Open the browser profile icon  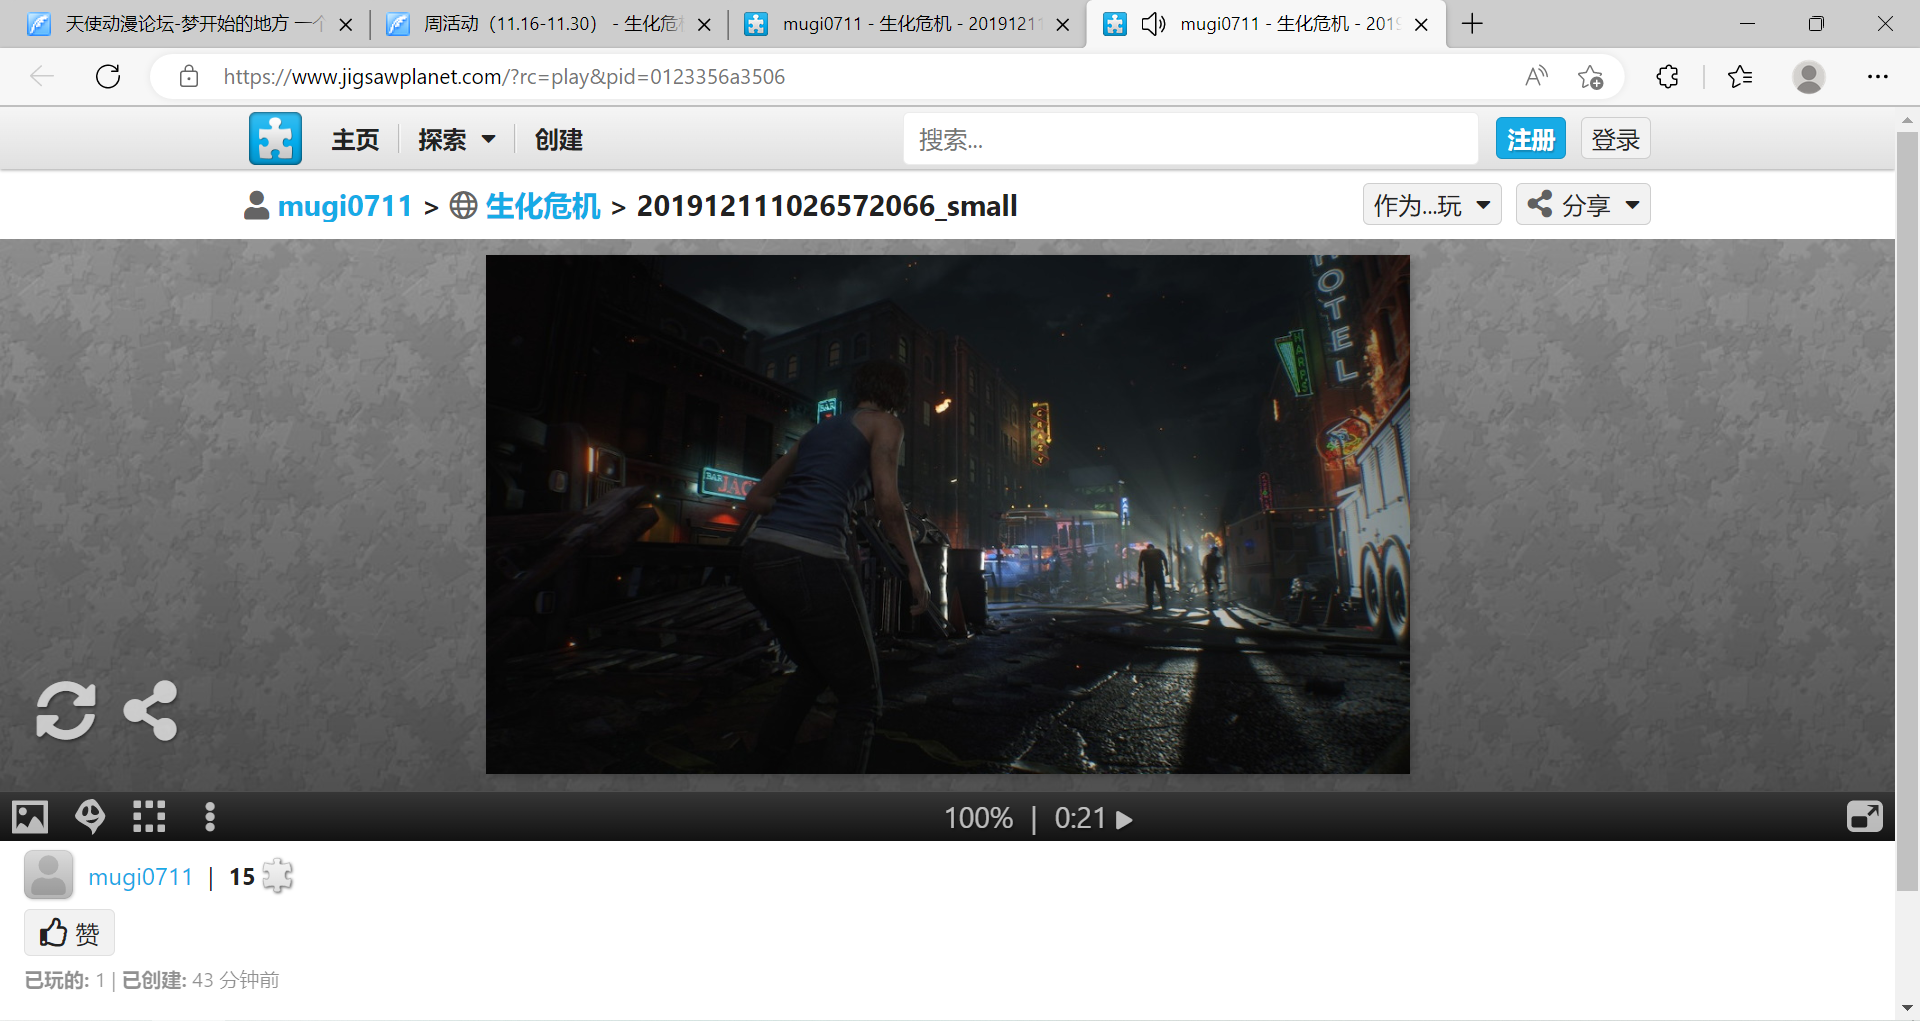tap(1808, 76)
